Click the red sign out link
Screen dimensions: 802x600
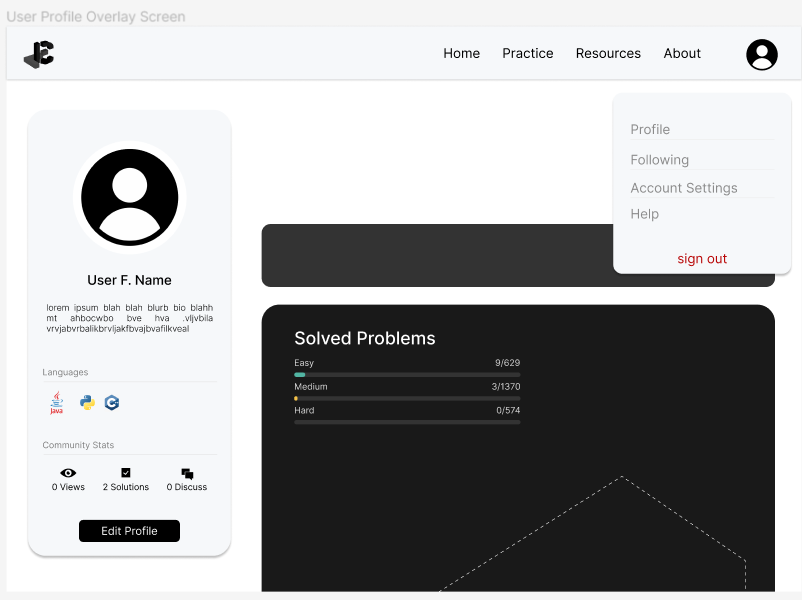702,259
